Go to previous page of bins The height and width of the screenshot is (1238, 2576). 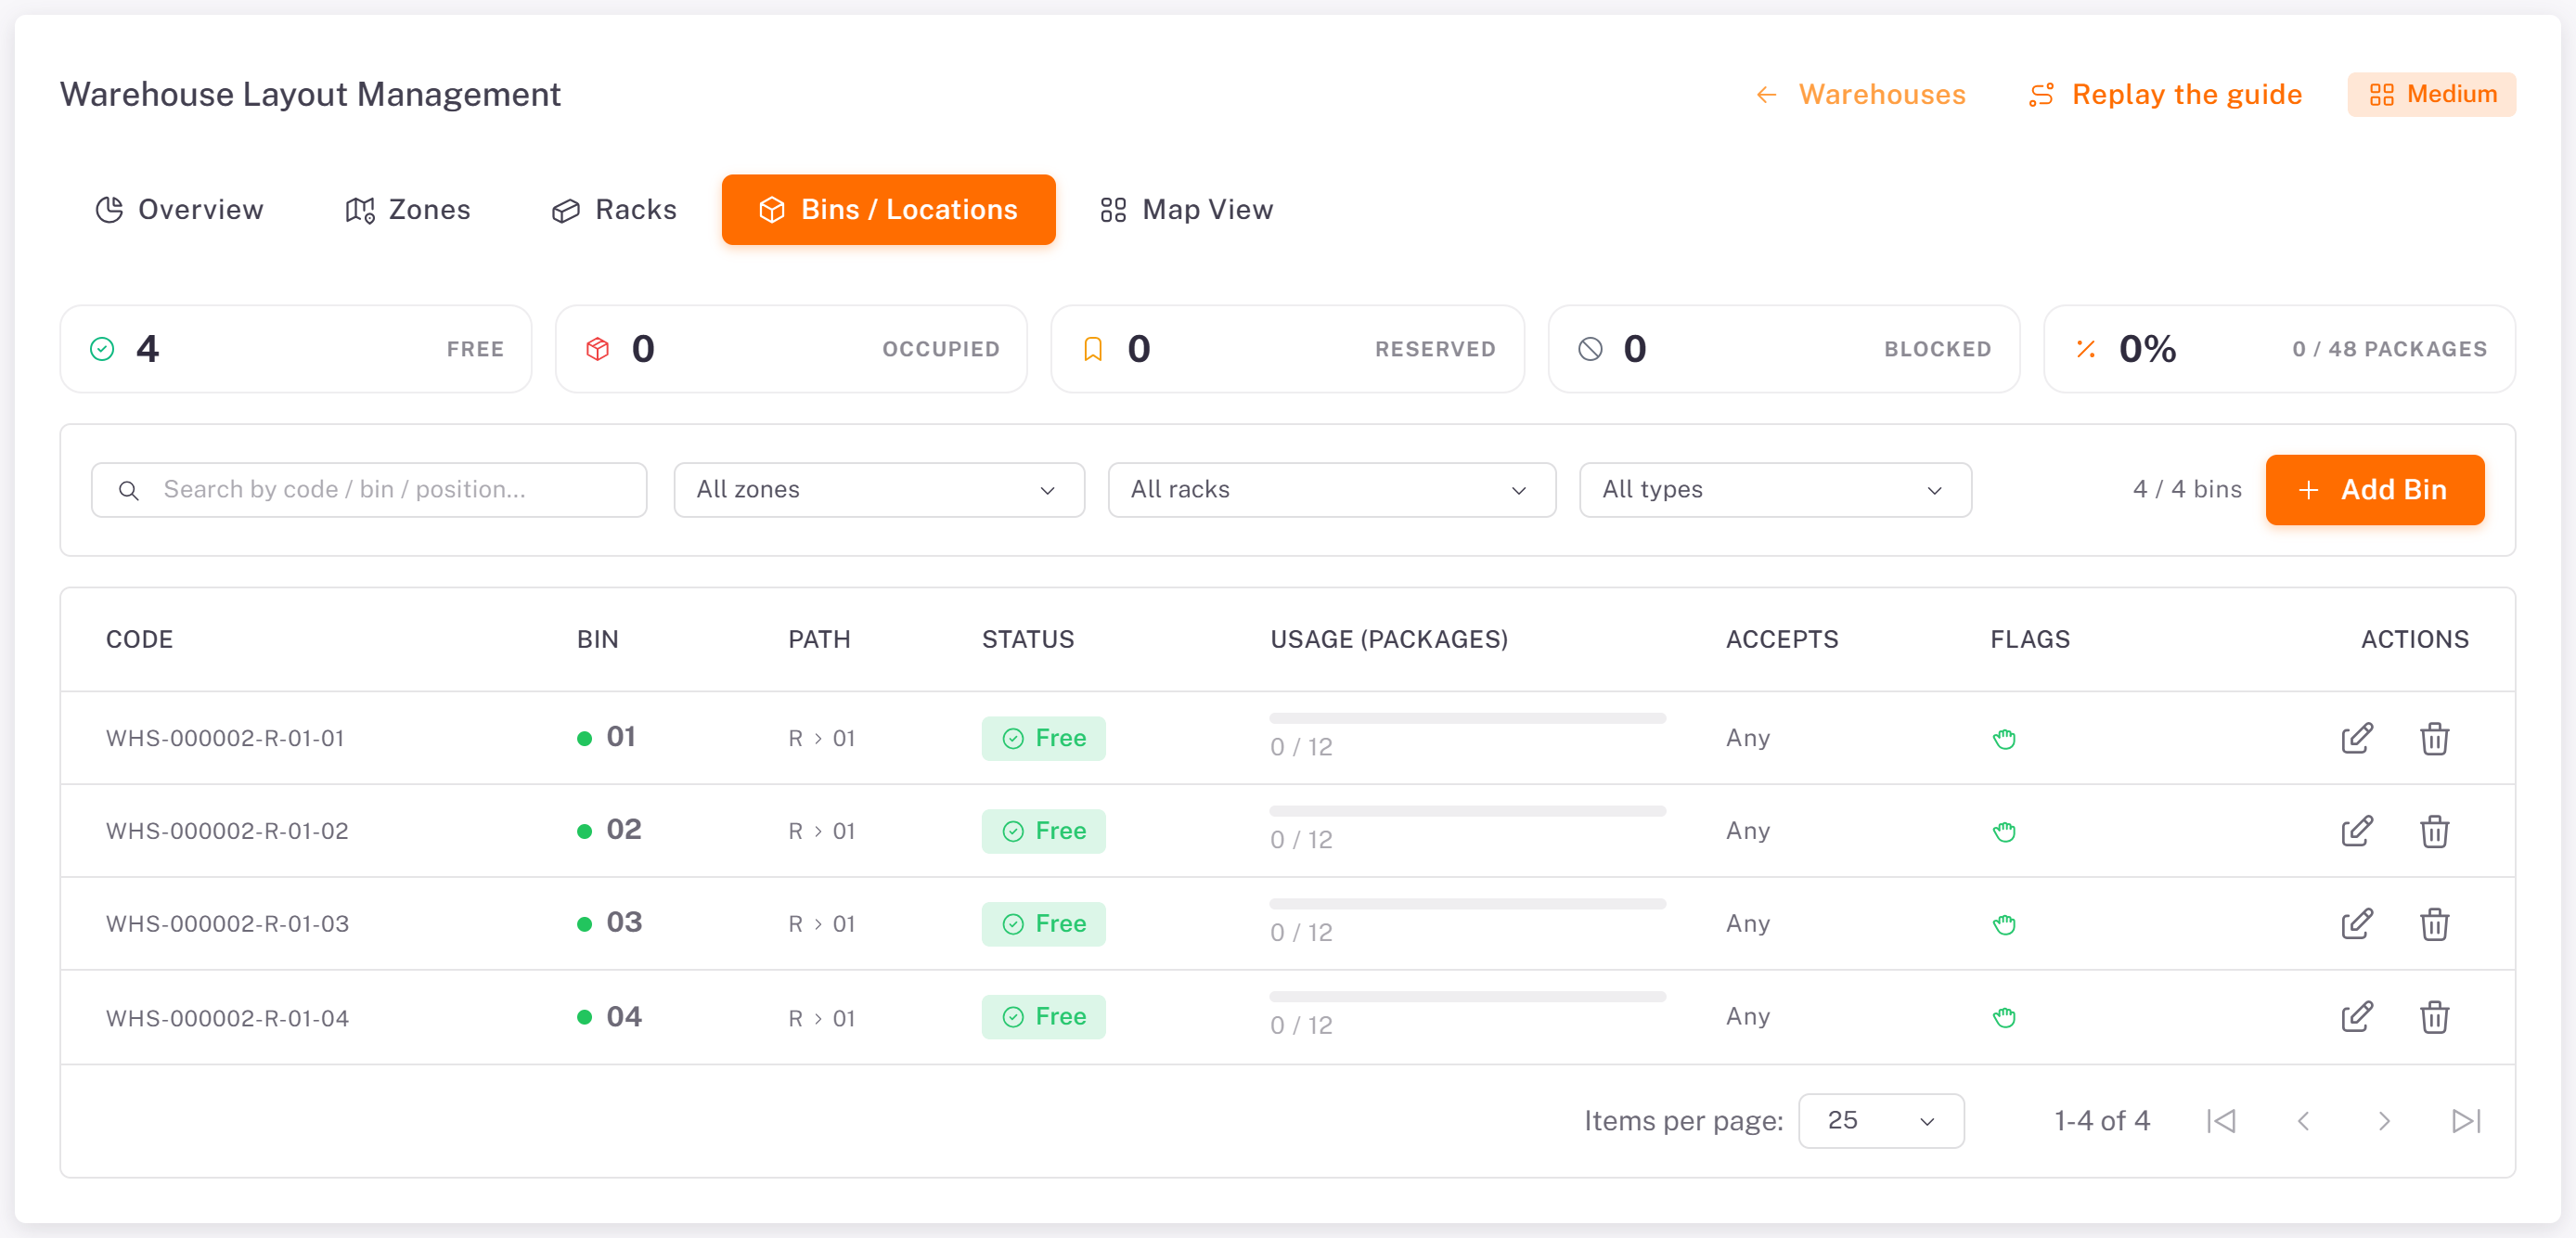pos(2303,1121)
